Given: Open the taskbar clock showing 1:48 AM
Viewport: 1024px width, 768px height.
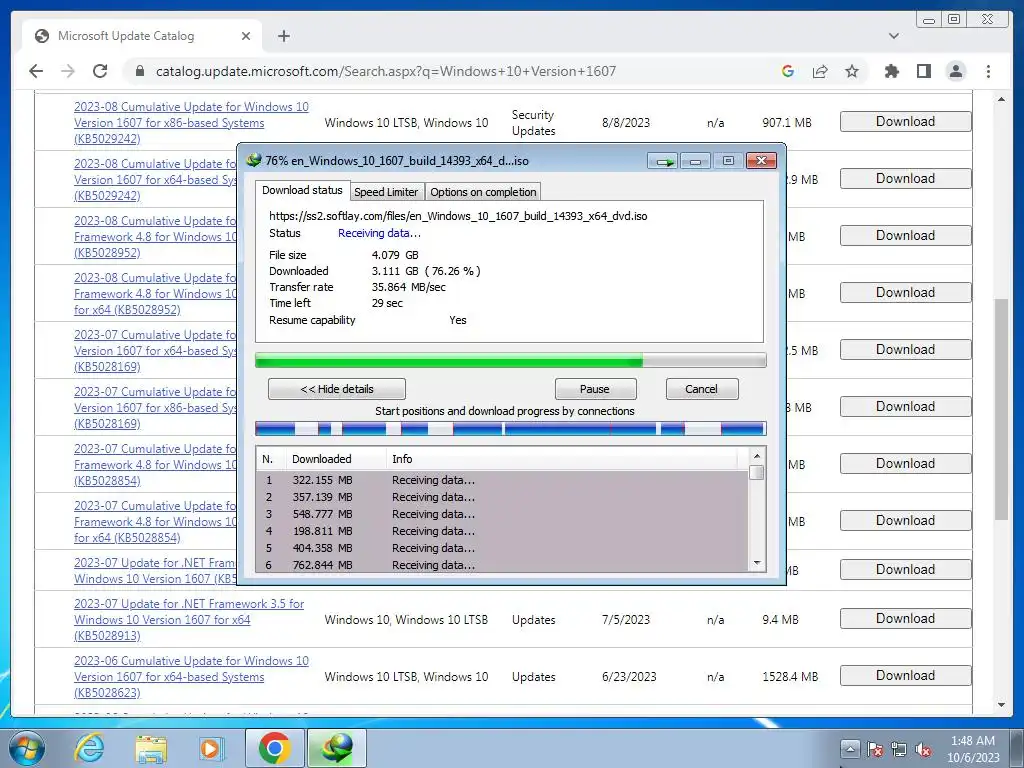Looking at the screenshot, I should 973,749.
